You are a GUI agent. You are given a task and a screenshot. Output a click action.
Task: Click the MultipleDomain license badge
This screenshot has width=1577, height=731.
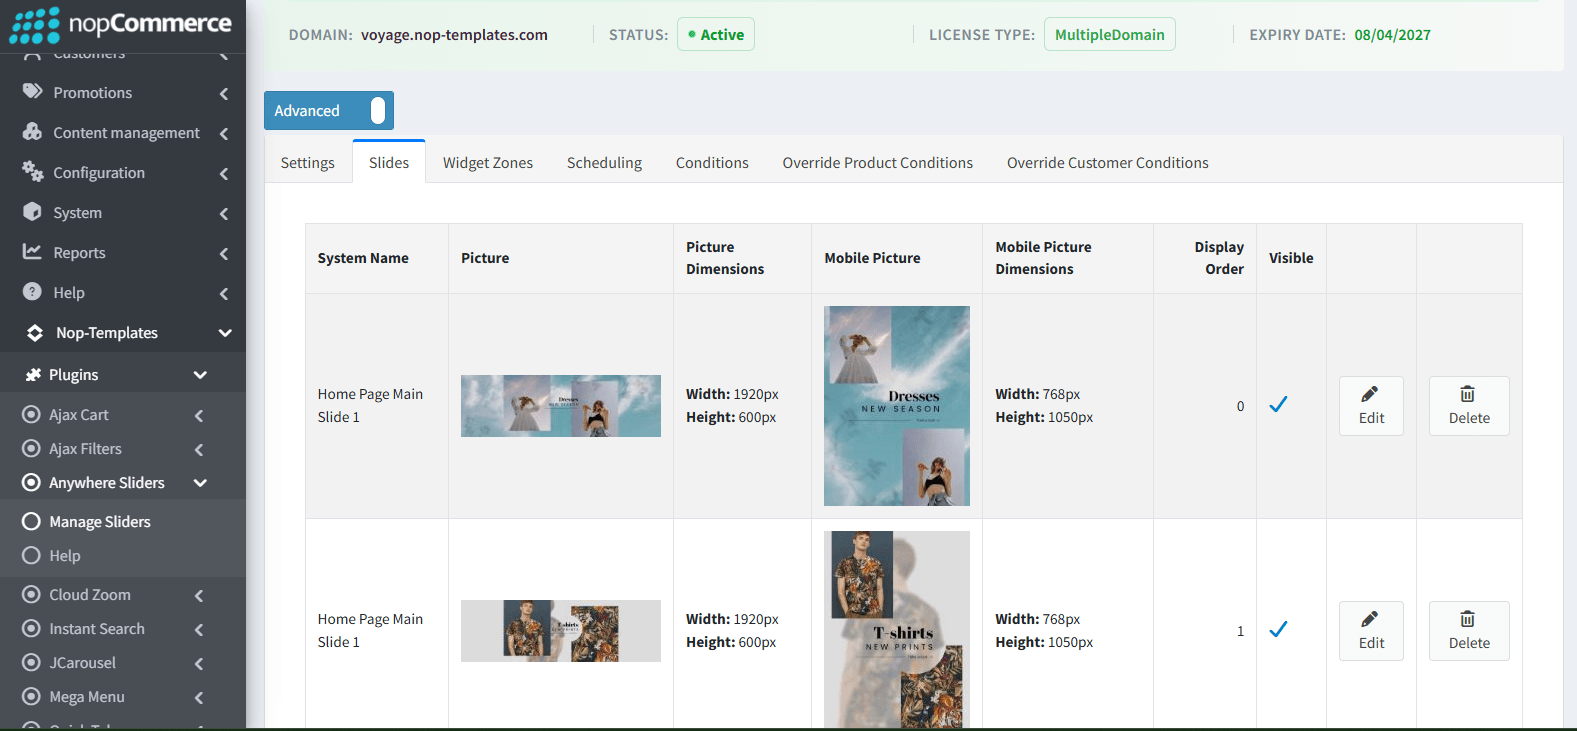[1110, 34]
